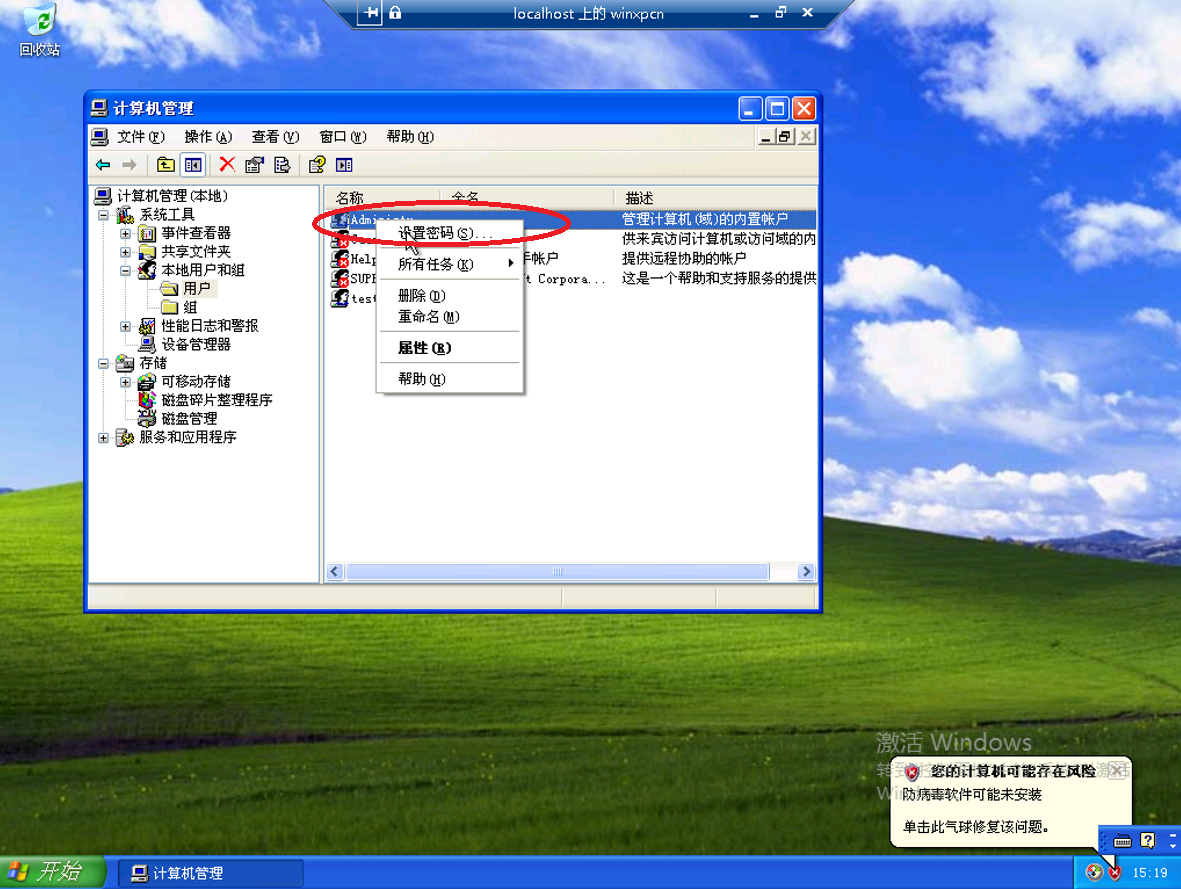Select the 事件查看器 tree node
Screen dimensions: 1181x889
[x=196, y=234]
